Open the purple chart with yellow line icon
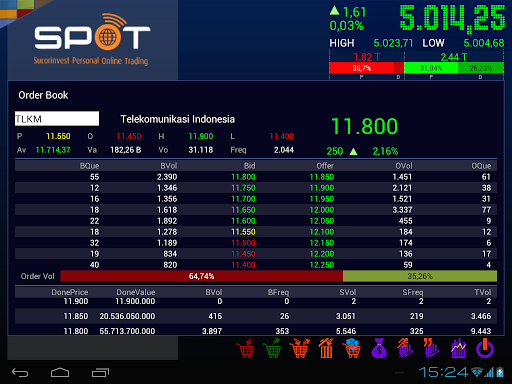Screen dimensions: 512x384 pyautogui.click(x=458, y=348)
